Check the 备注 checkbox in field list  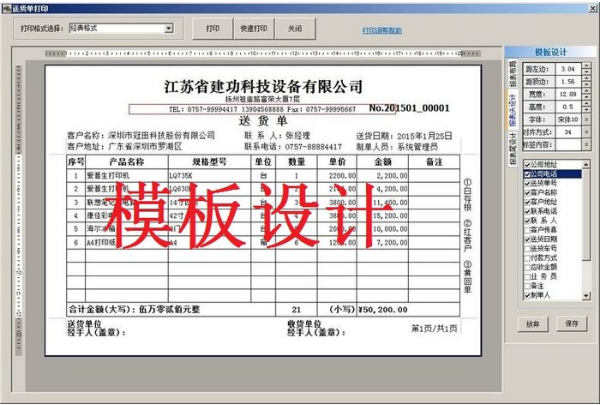(528, 286)
